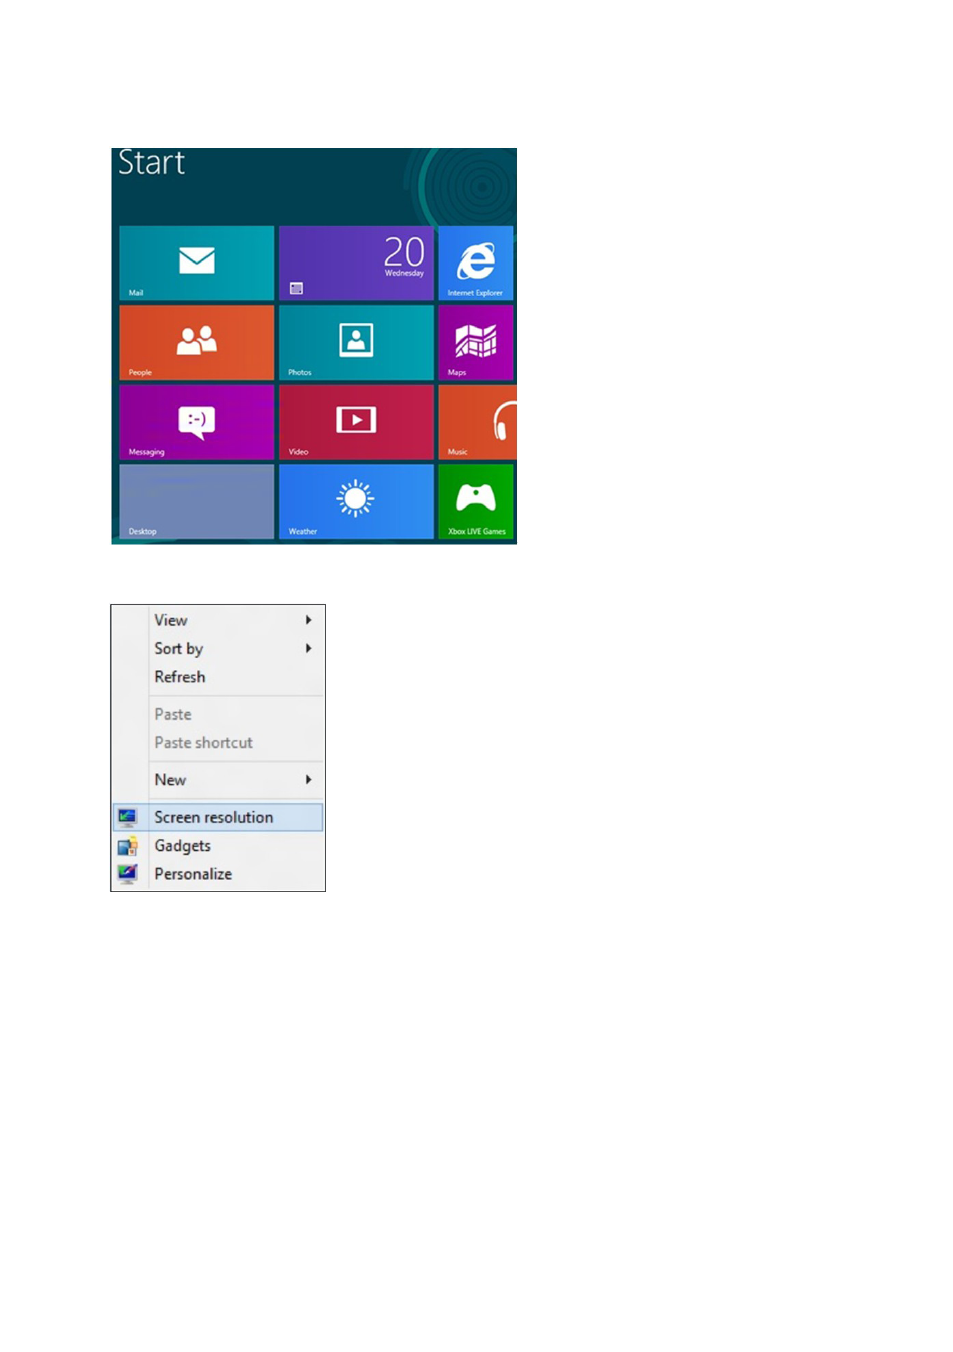Open the calendar tile showing 20 Wednesday
This screenshot has height=1352, width=953.
pos(356,263)
